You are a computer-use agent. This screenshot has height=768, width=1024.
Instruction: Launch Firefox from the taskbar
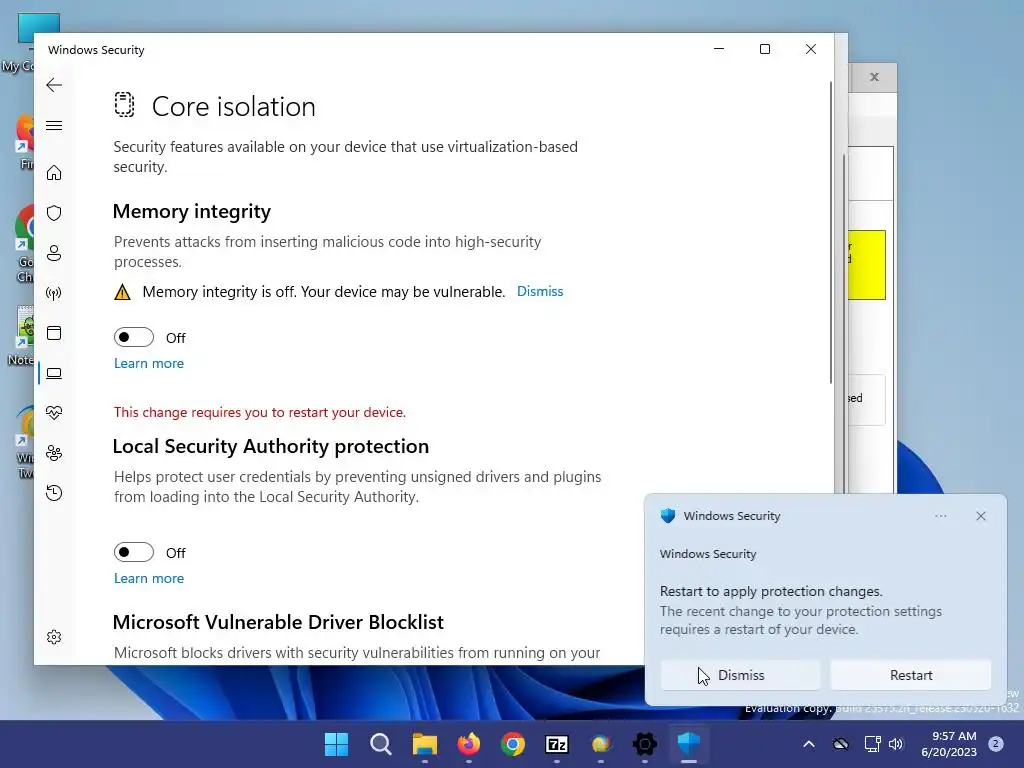469,744
